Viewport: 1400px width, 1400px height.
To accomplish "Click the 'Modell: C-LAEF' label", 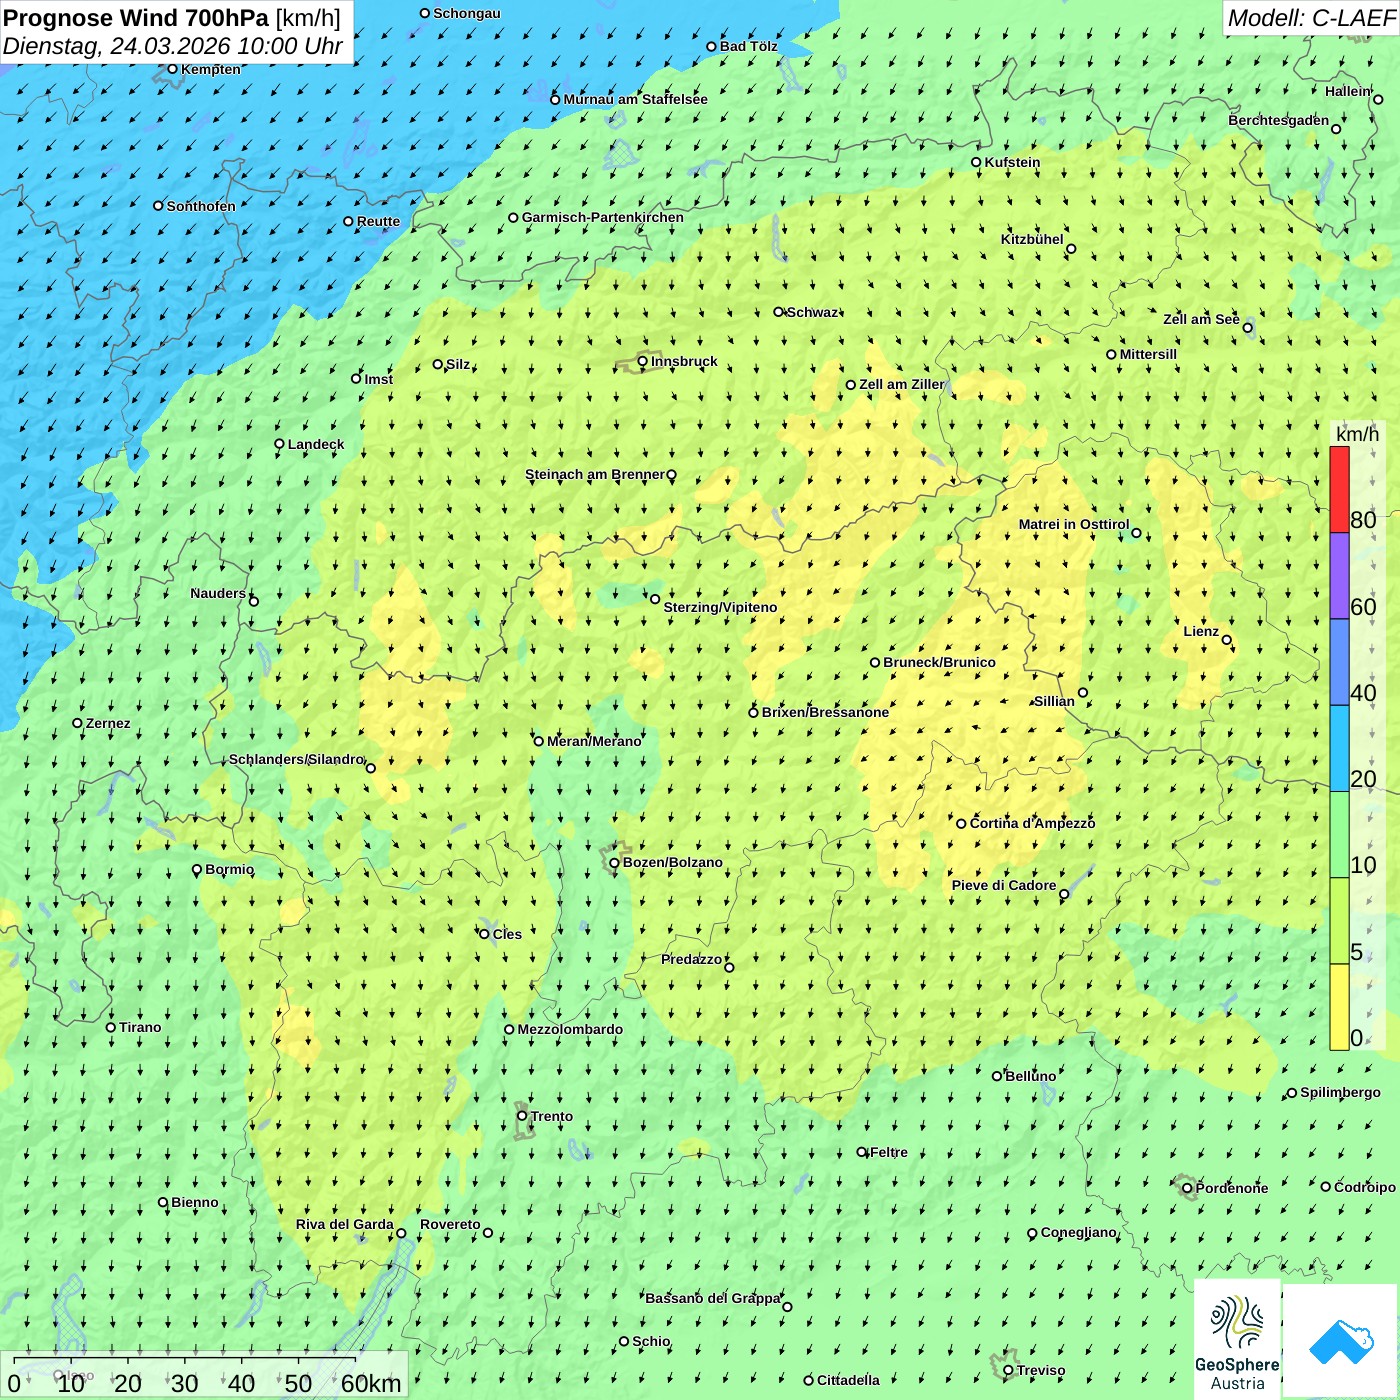I will tap(1310, 18).
